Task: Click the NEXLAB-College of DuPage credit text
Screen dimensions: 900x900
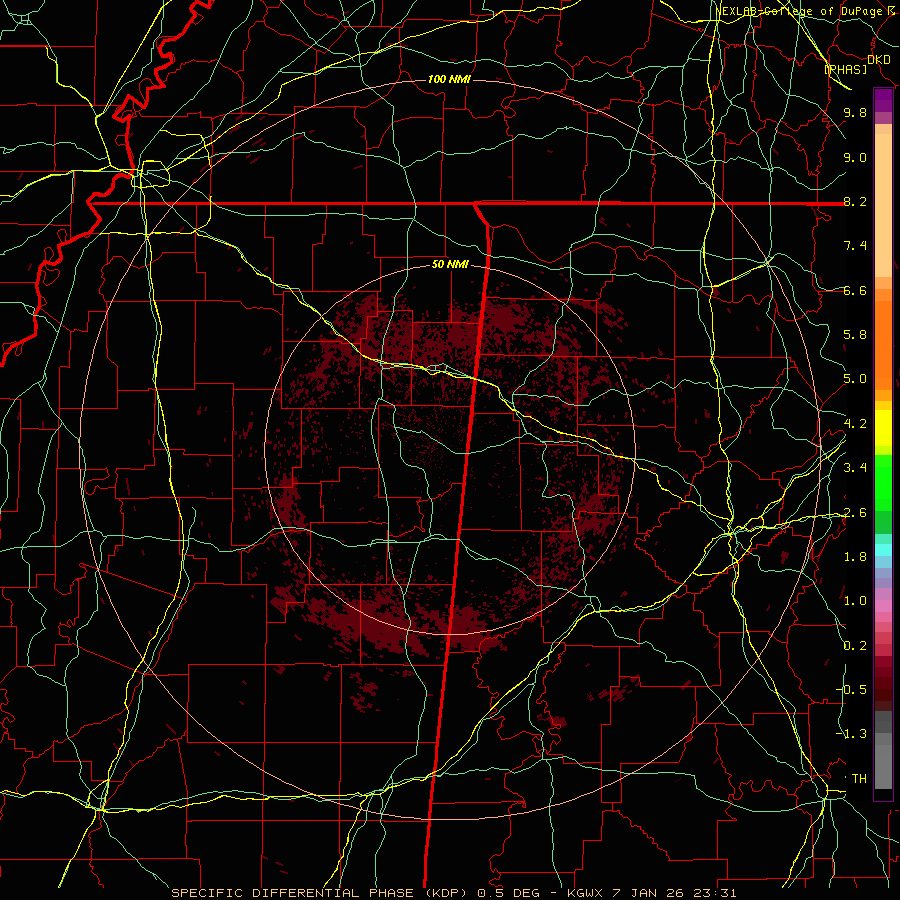Action: (807, 11)
